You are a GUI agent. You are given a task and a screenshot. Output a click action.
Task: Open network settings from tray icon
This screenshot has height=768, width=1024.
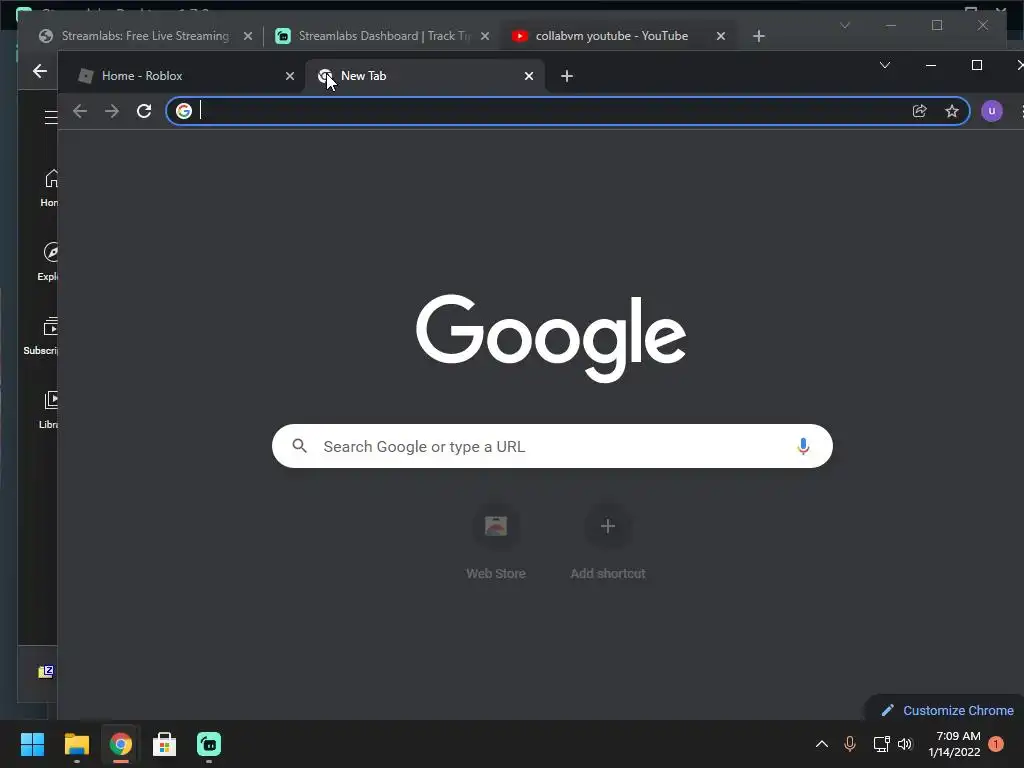click(x=881, y=744)
